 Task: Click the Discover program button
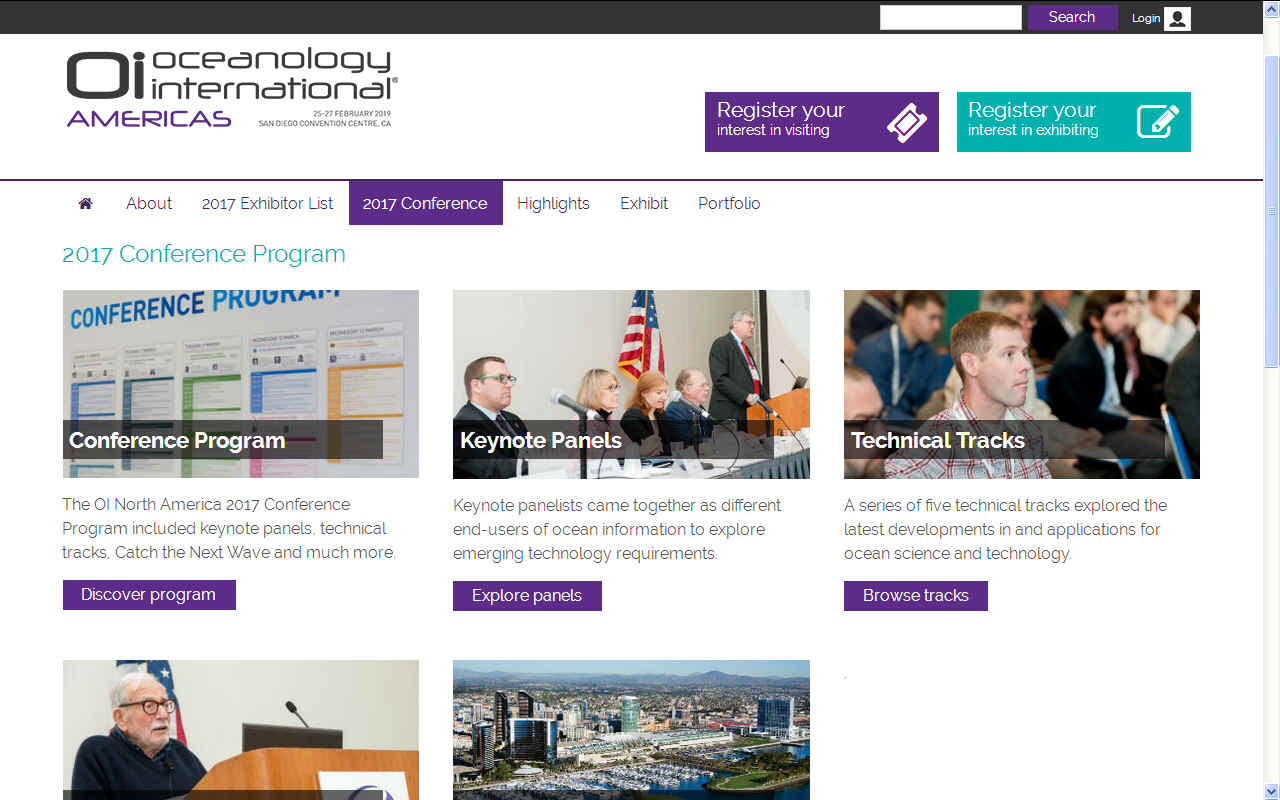pyautogui.click(x=149, y=594)
